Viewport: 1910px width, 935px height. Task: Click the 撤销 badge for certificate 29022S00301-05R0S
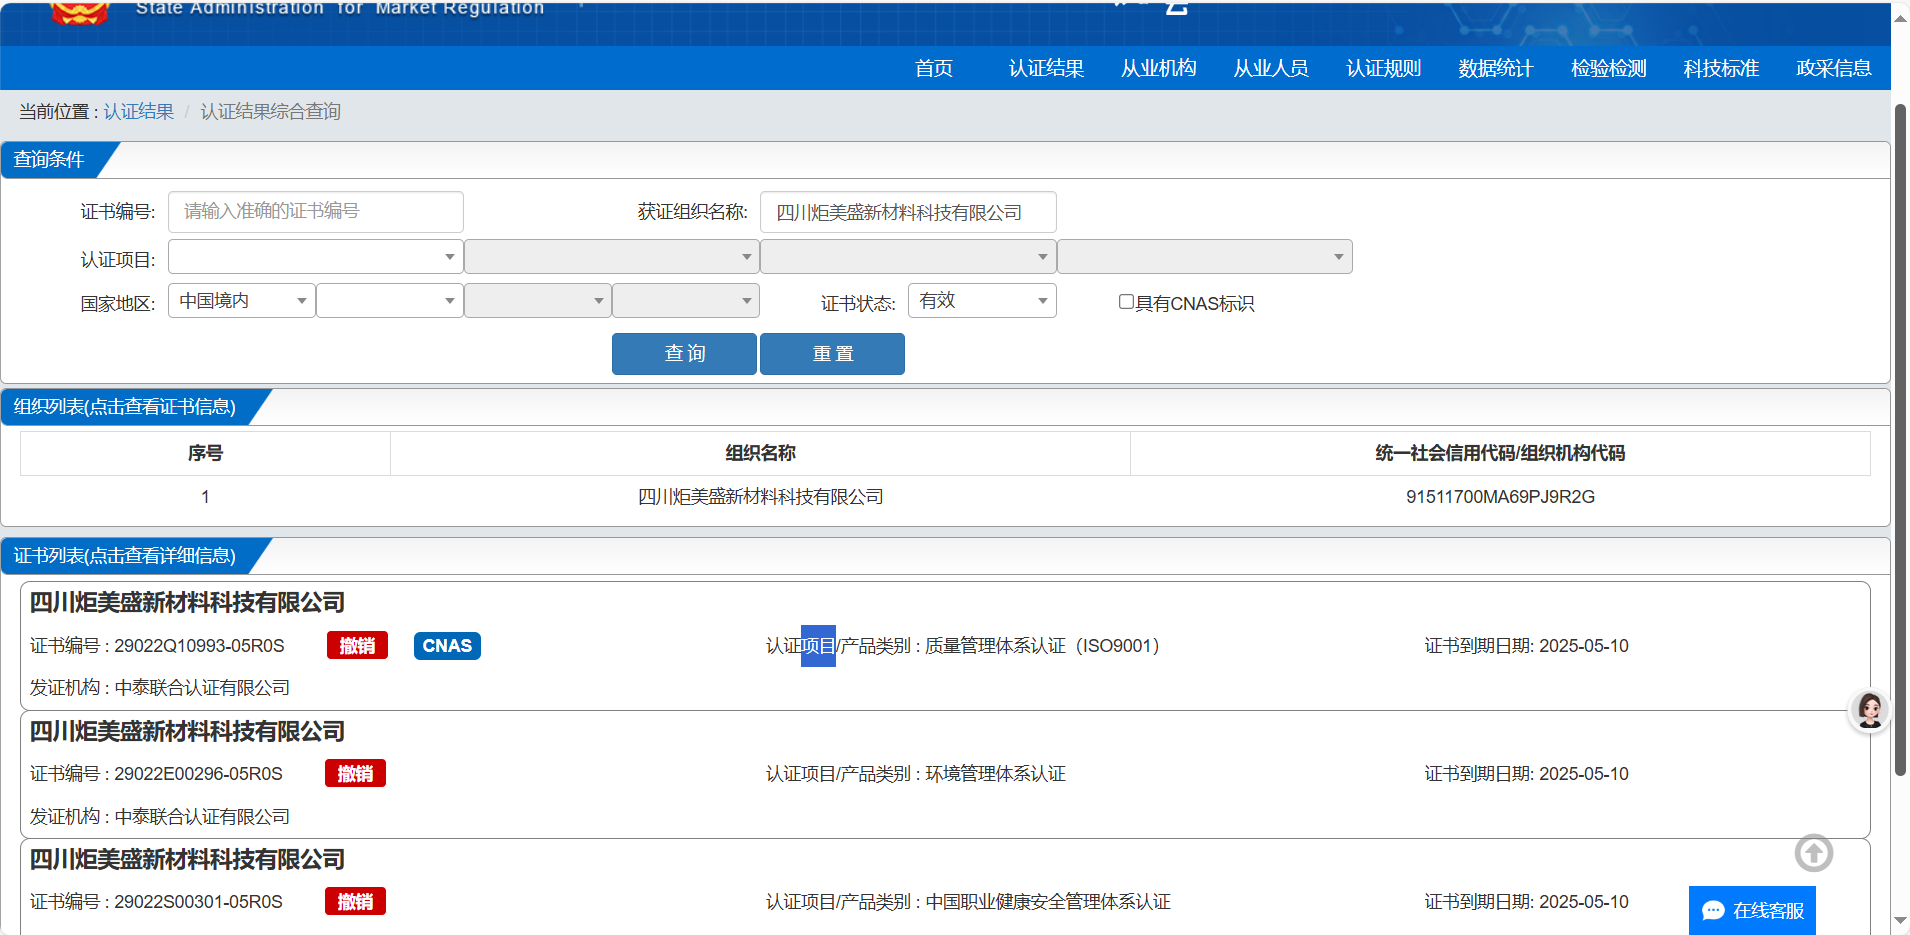(x=355, y=902)
